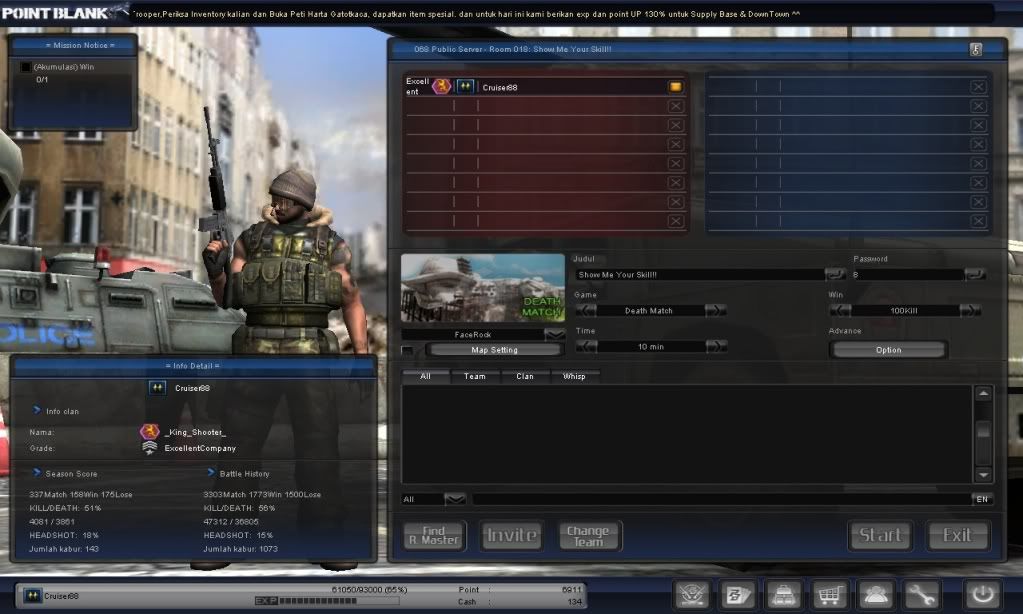The width and height of the screenshot is (1023, 614).
Task: Click the Invite button
Action: coord(512,536)
